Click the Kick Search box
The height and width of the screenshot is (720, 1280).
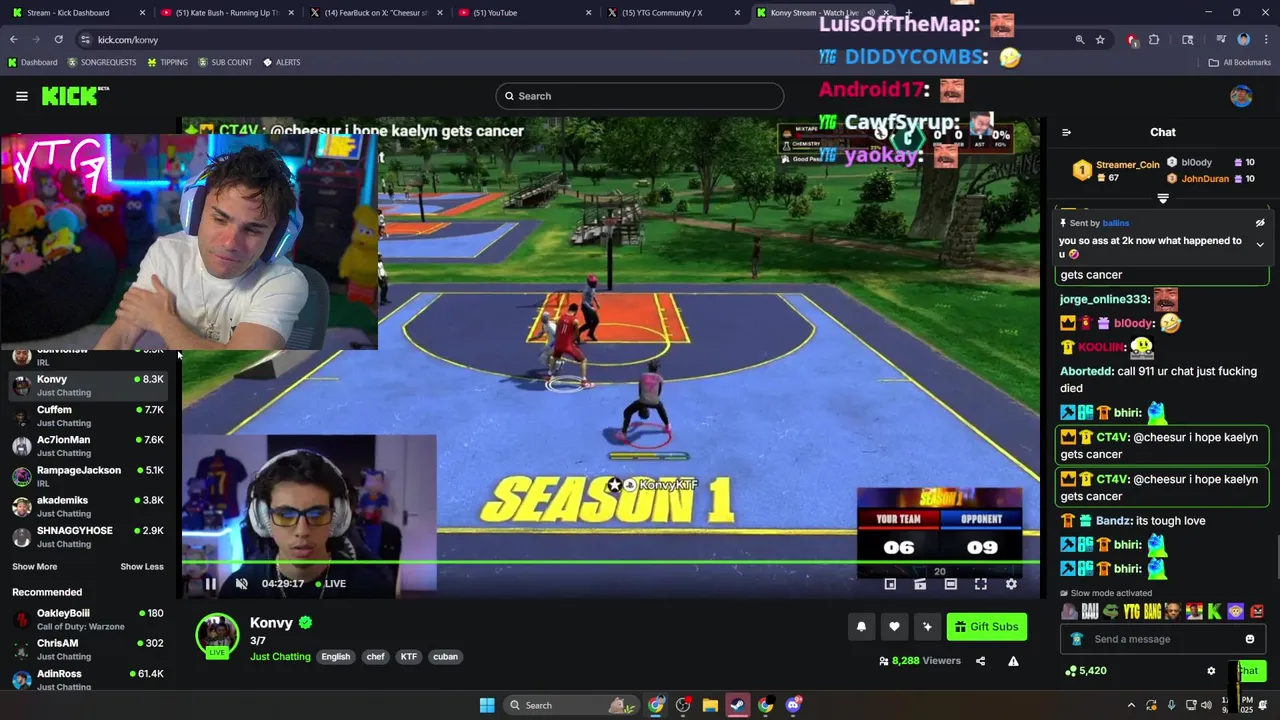coord(640,96)
